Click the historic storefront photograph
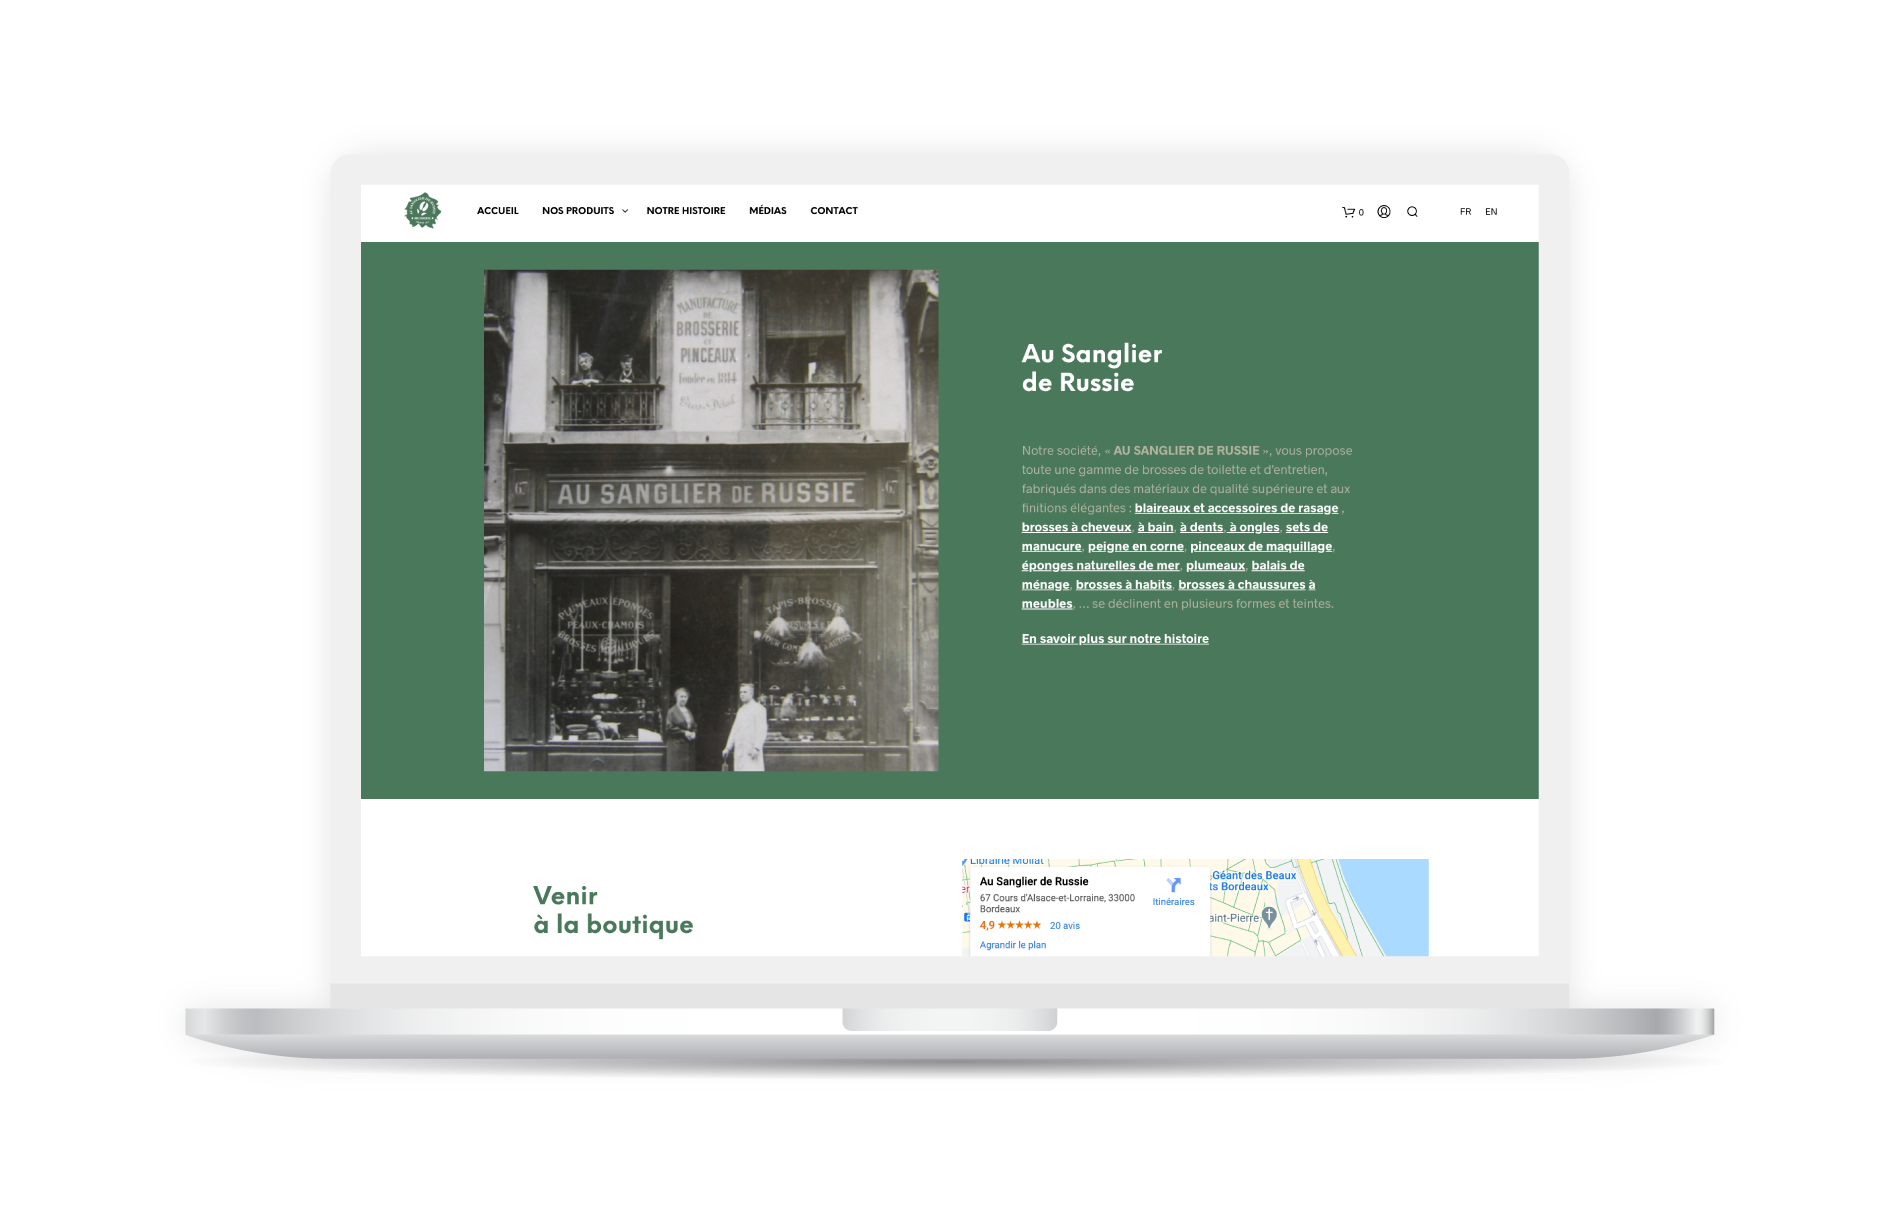This screenshot has height=1213, width=1900. point(711,520)
